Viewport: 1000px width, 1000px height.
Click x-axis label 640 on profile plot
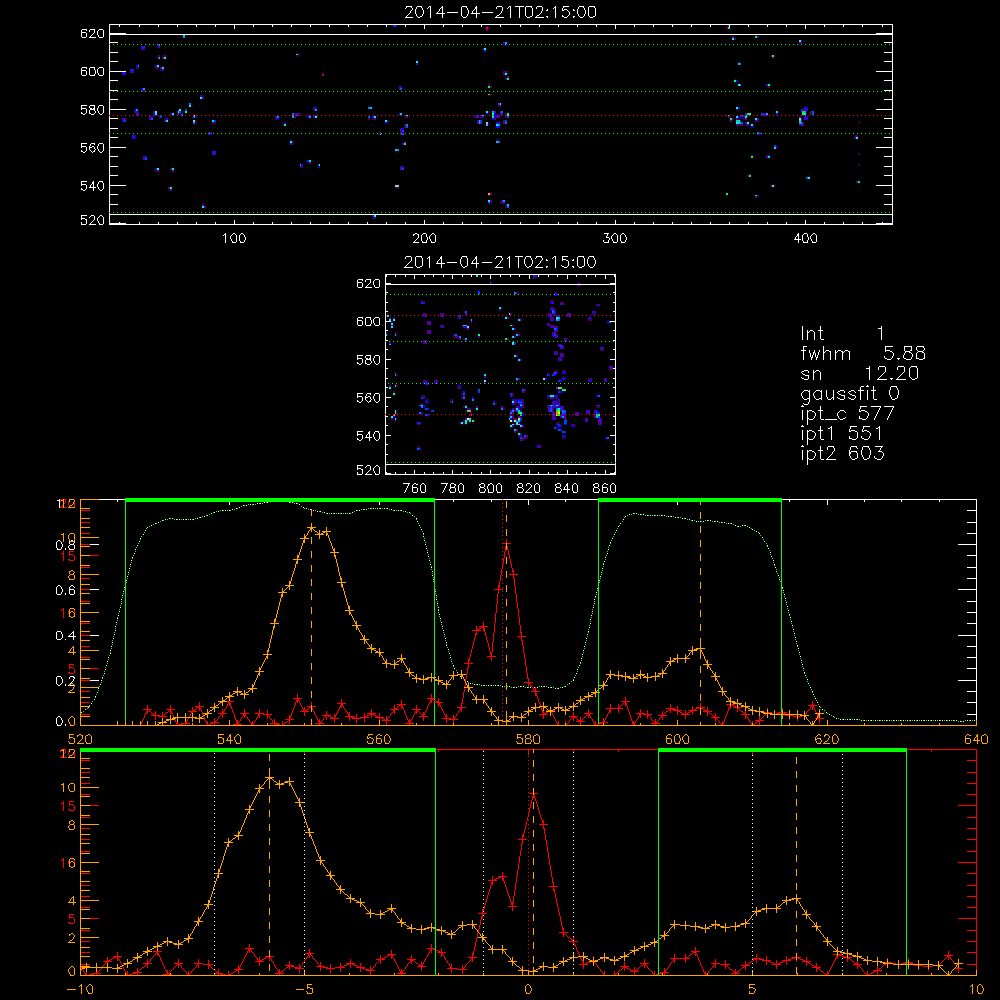[x=976, y=739]
